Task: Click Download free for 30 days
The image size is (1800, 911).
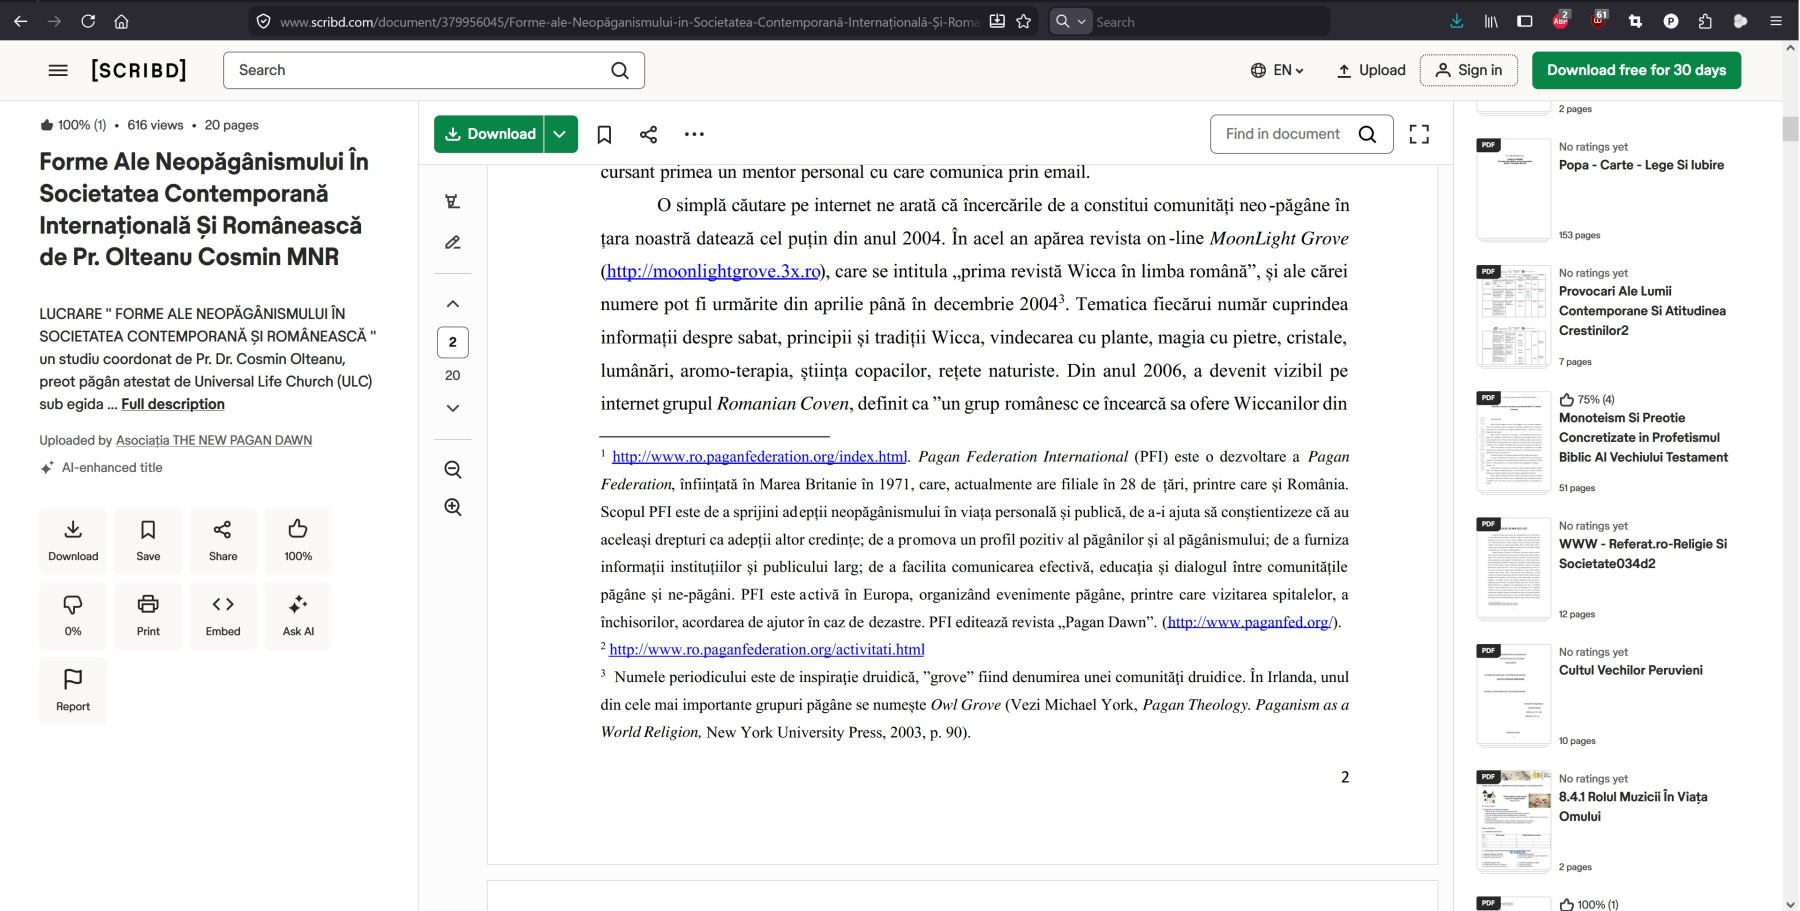Action: (1636, 70)
